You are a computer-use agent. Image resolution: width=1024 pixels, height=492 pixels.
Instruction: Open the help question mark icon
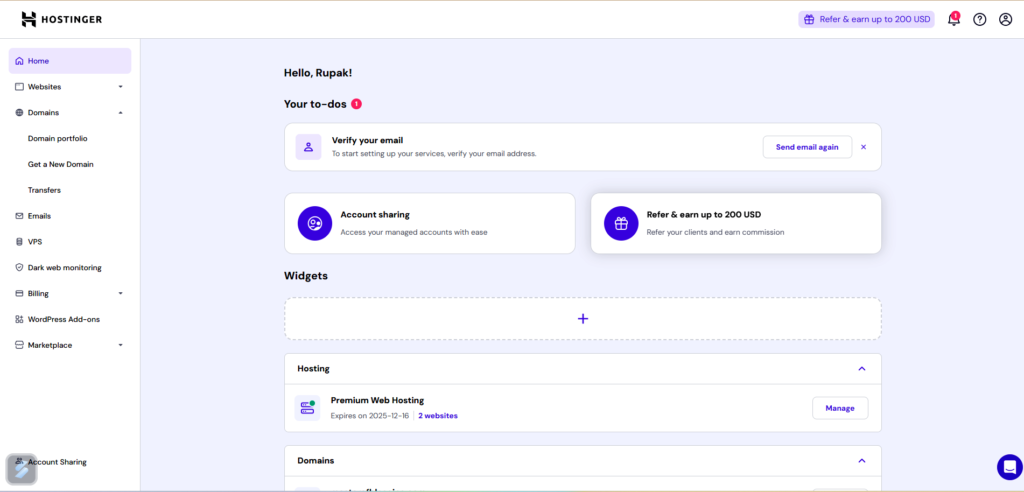pyautogui.click(x=980, y=20)
